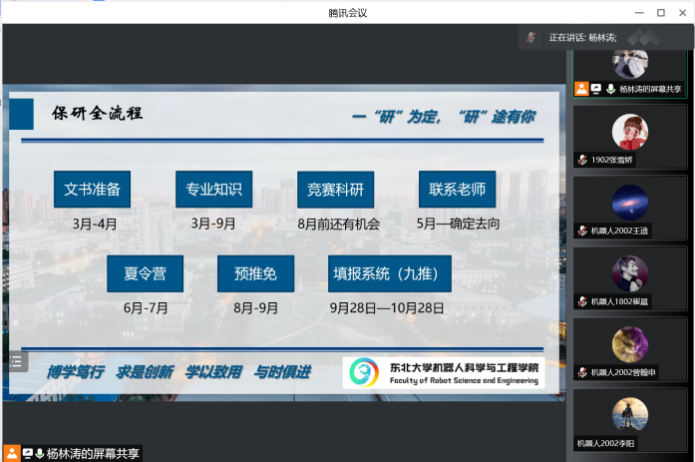Viewport: 695px width, 462px height.
Task: Click muted mic icon beside 机器人2002管翰申
Action: tap(582, 371)
